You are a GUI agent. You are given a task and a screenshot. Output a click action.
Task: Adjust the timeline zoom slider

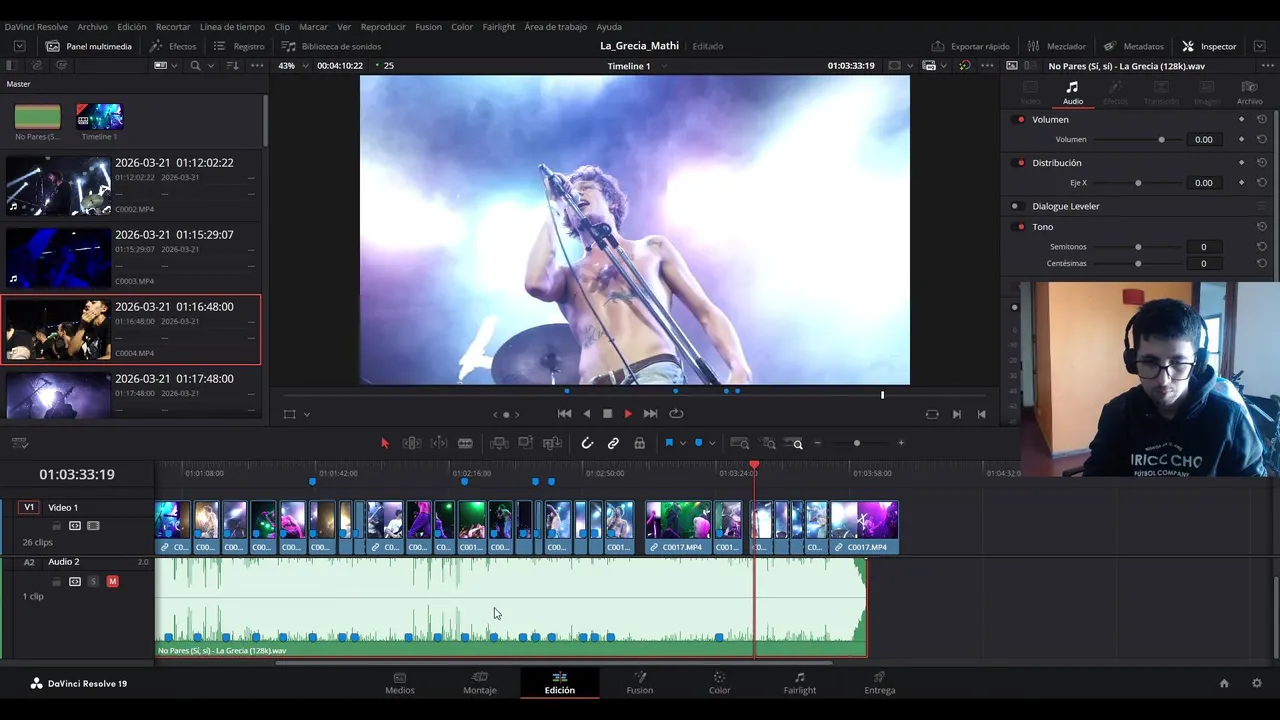(856, 443)
